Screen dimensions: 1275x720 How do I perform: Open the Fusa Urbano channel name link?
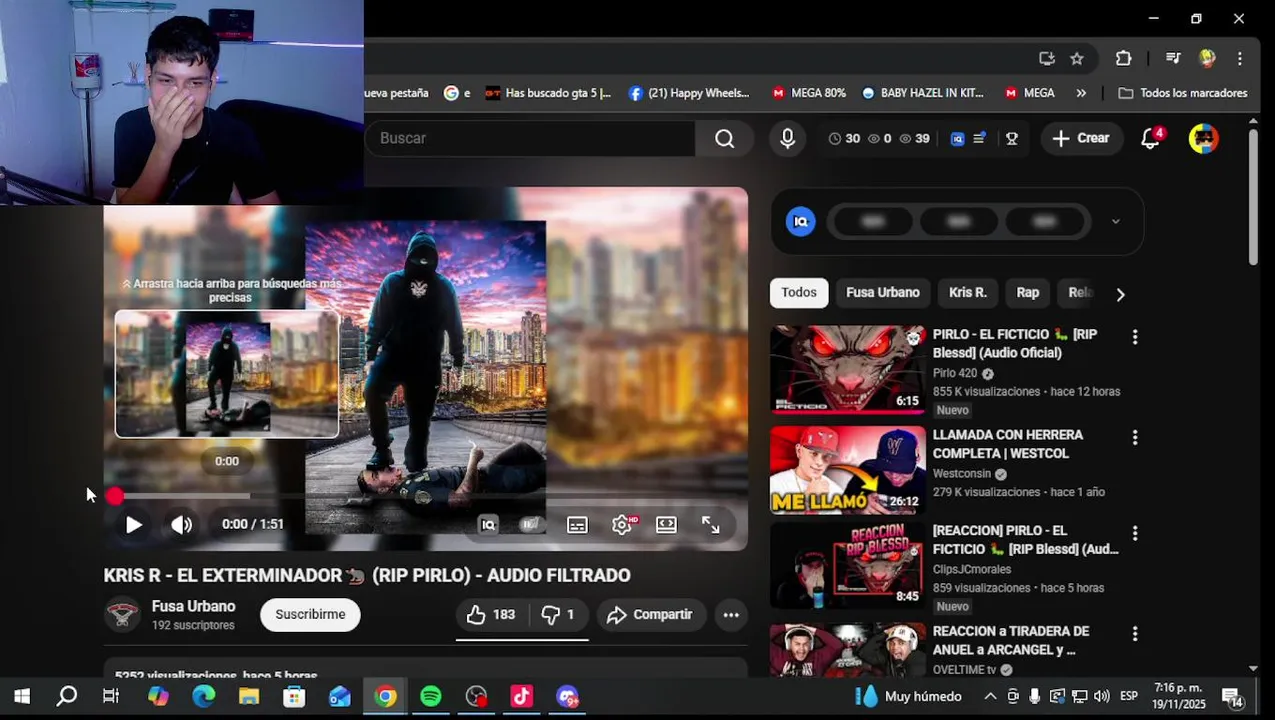tap(193, 607)
